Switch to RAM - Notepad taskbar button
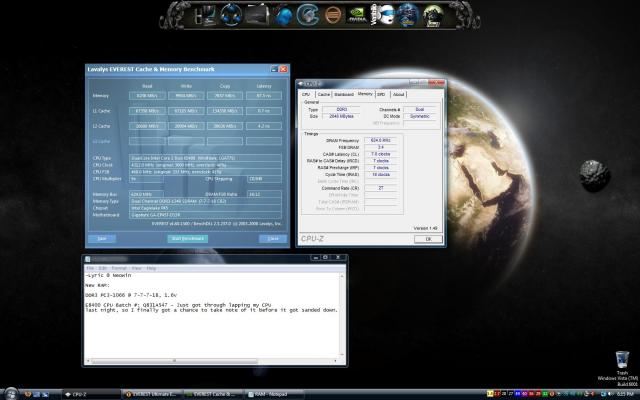This screenshot has height=400, width=640. pyautogui.click(x=274, y=394)
